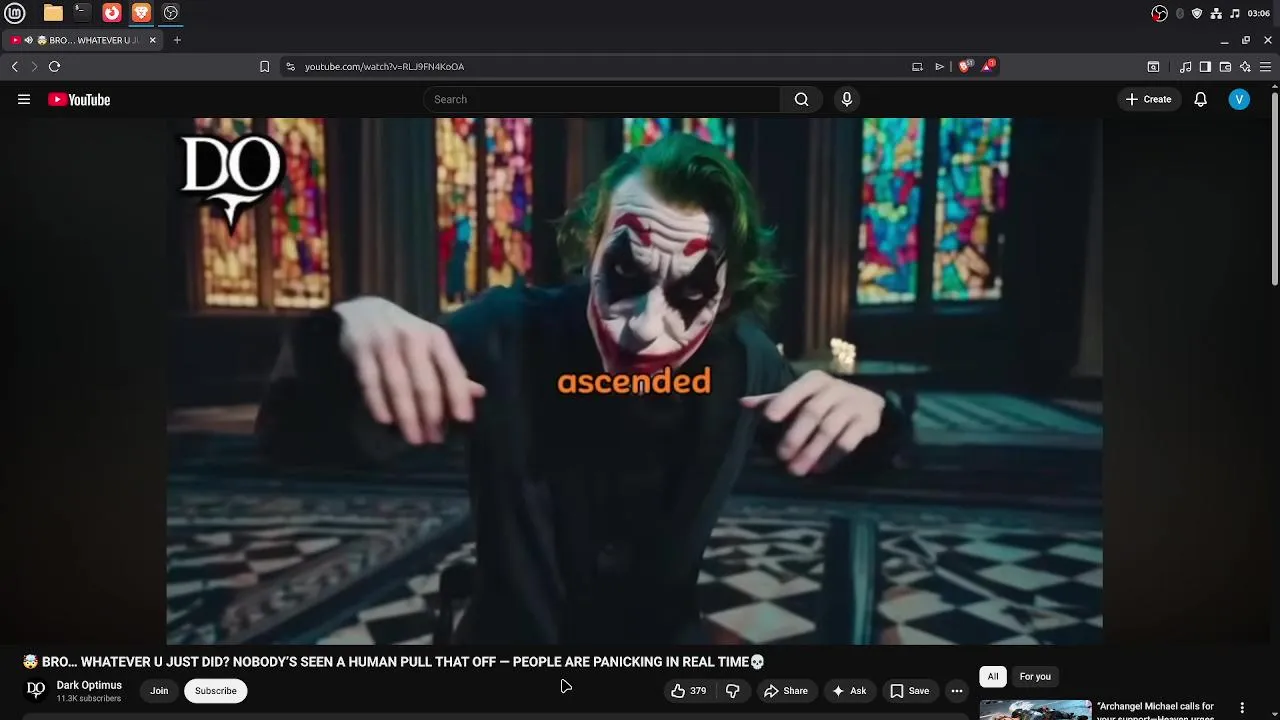Switch to OBS Studio in the panel
The height and width of the screenshot is (720, 1280).
pos(171,13)
